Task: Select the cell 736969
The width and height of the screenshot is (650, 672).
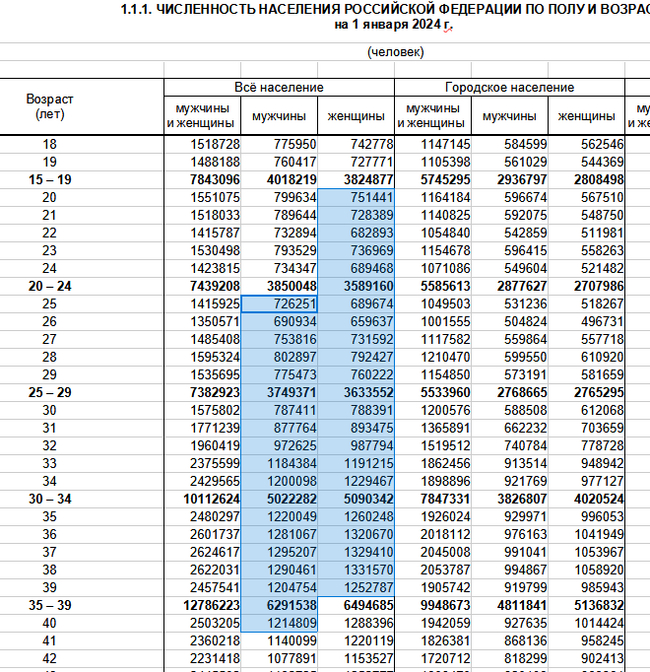Action: pos(356,251)
